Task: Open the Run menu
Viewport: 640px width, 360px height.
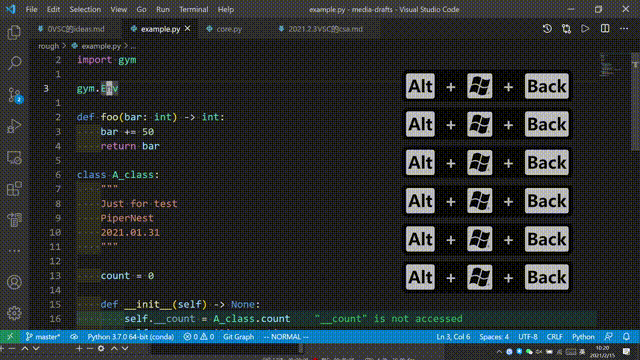Action: pos(162,9)
